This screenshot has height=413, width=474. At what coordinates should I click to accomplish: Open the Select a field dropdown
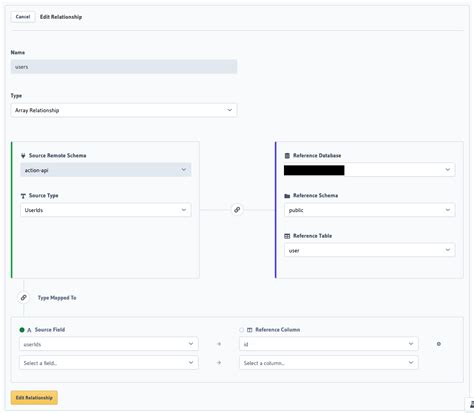(x=109, y=363)
